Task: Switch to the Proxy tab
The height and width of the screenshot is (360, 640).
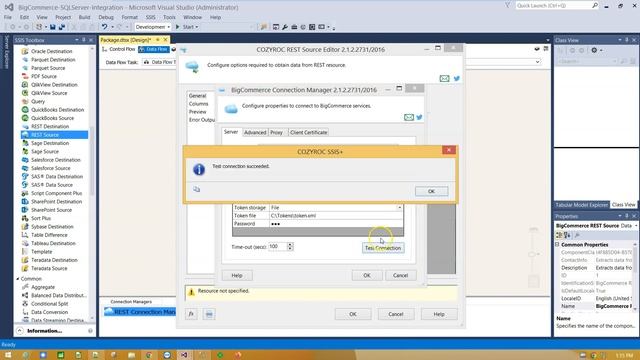Action: tap(276, 132)
